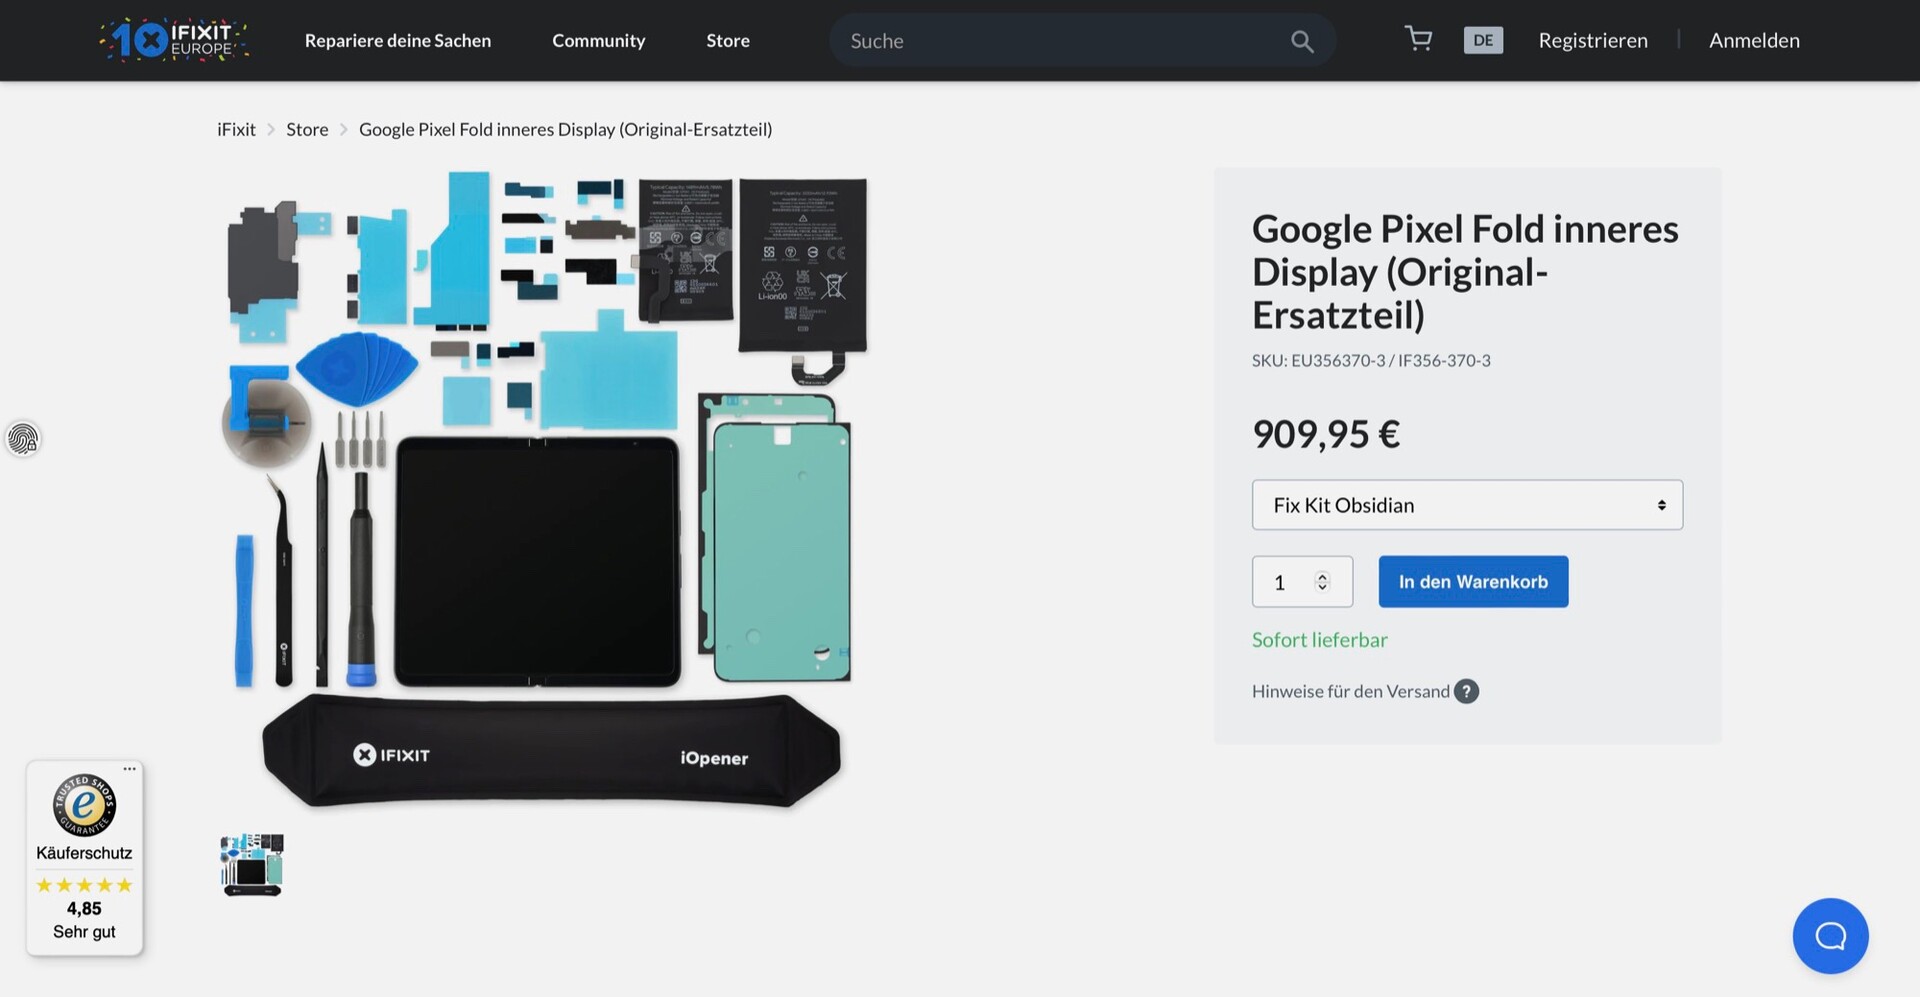Open the shopping cart
Image resolution: width=1920 pixels, height=997 pixels.
tap(1418, 39)
